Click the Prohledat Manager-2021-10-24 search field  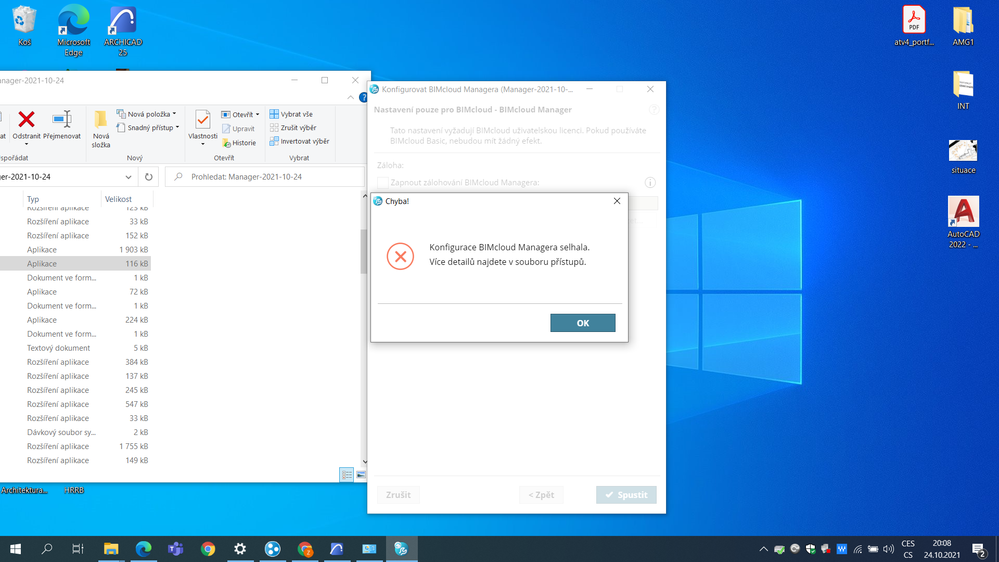pyautogui.click(x=264, y=177)
